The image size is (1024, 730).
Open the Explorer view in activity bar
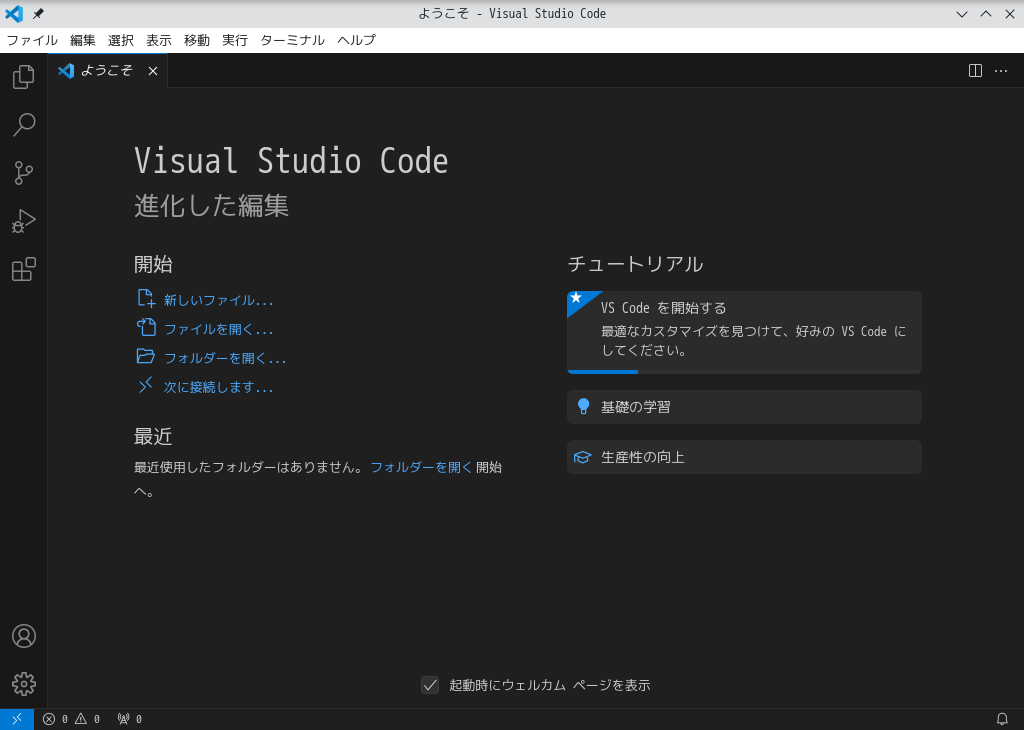click(24, 76)
